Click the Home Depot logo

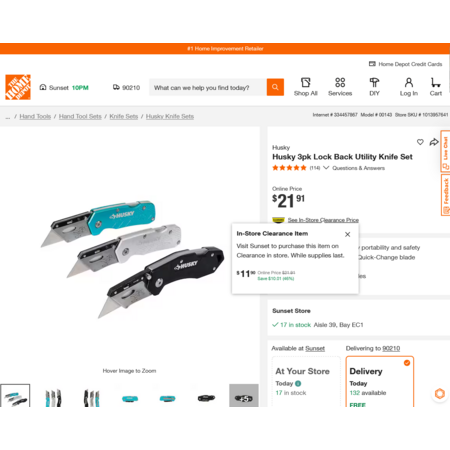18,87
